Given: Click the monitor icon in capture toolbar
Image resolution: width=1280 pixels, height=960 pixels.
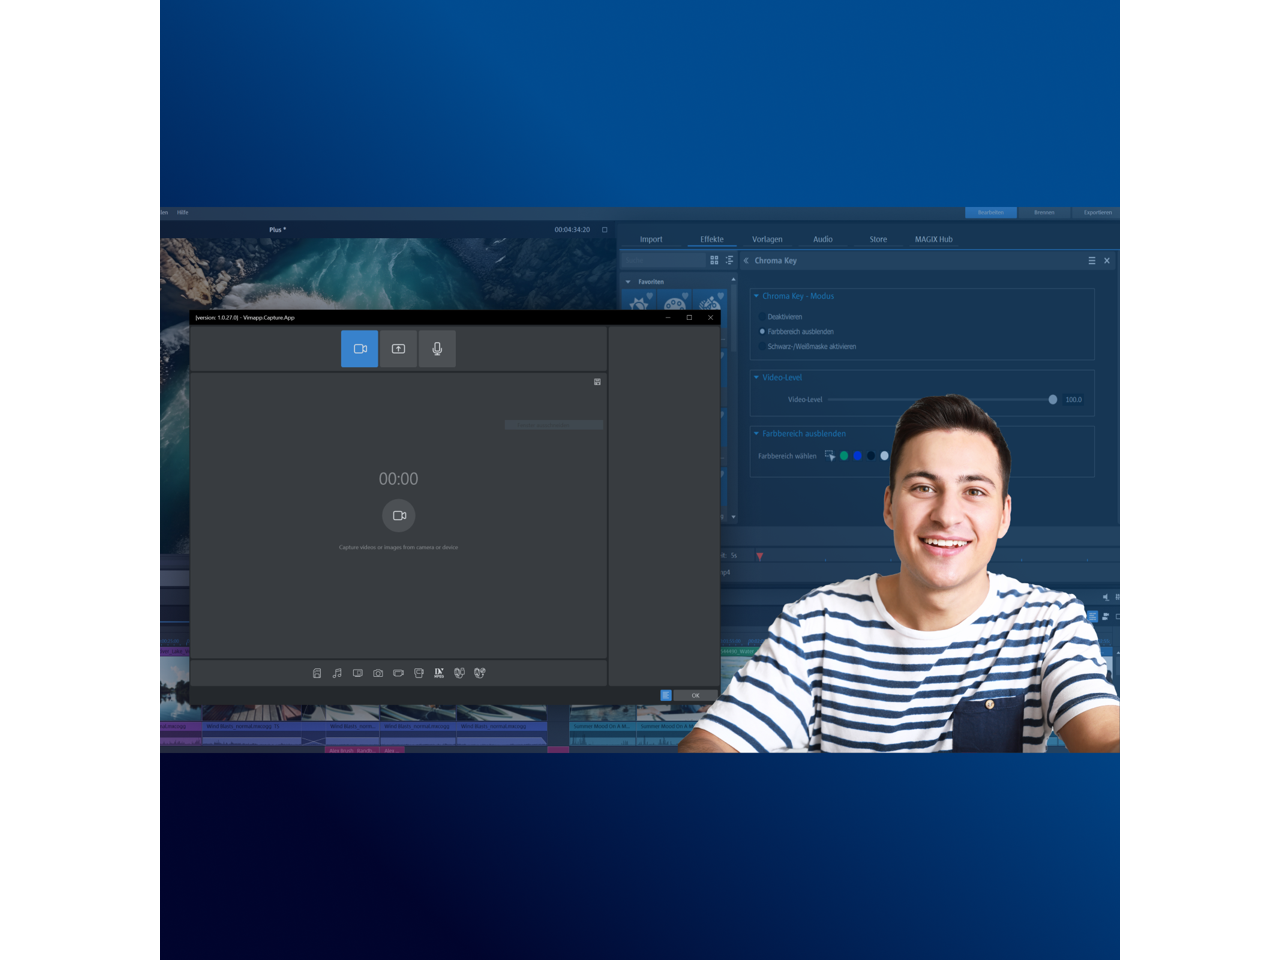Looking at the screenshot, I should point(357,673).
